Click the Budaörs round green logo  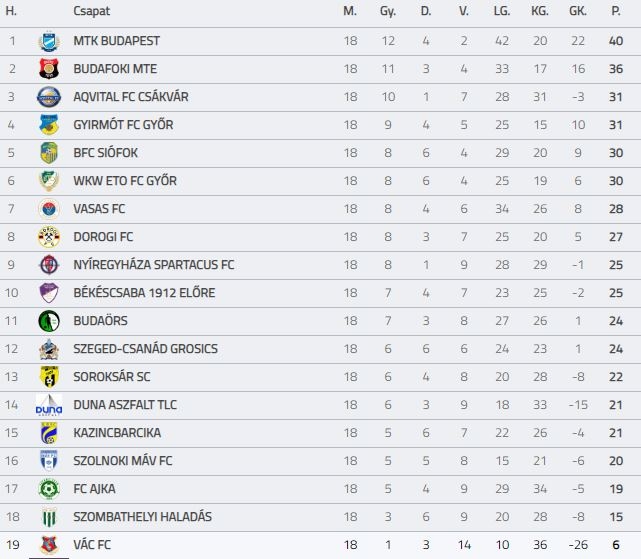pos(49,321)
